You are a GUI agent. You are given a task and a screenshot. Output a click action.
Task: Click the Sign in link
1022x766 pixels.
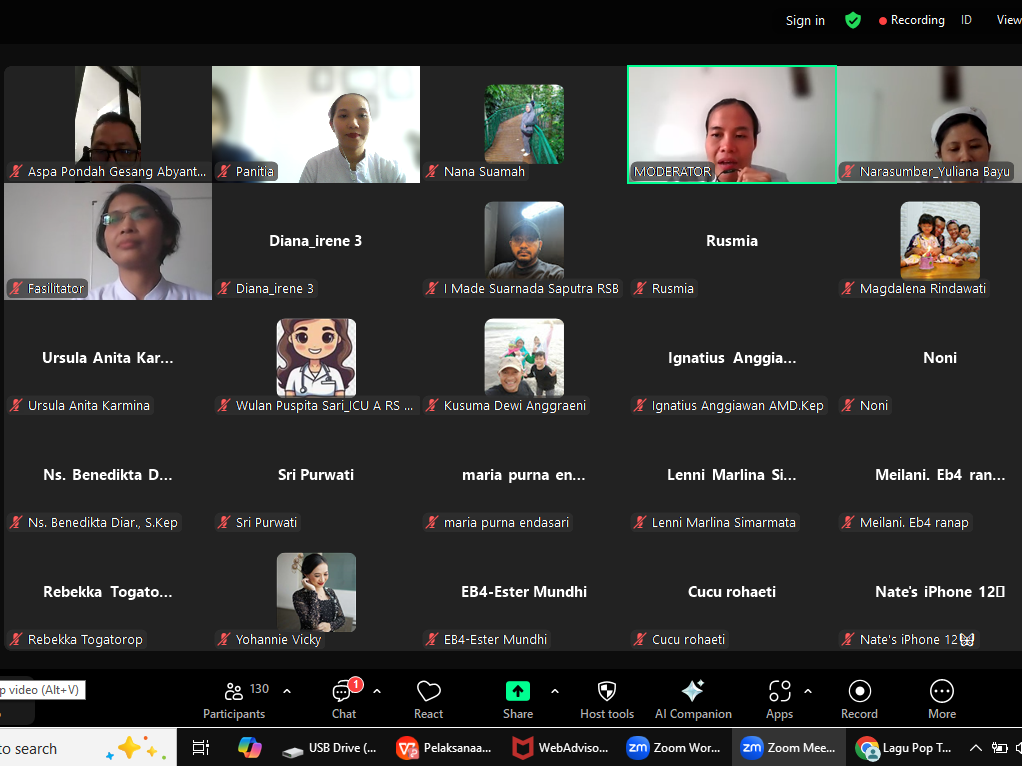pos(805,21)
